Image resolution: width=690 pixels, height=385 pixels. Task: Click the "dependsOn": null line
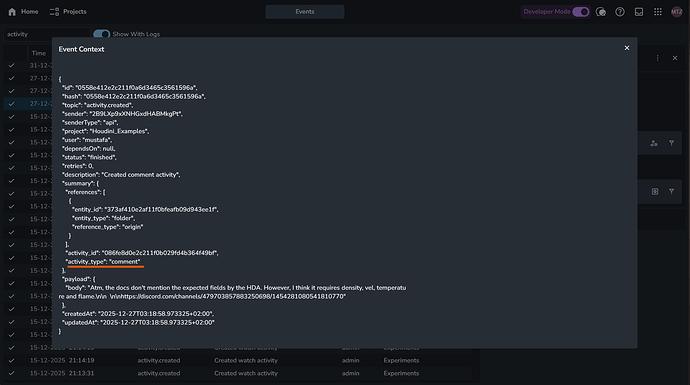(88, 149)
